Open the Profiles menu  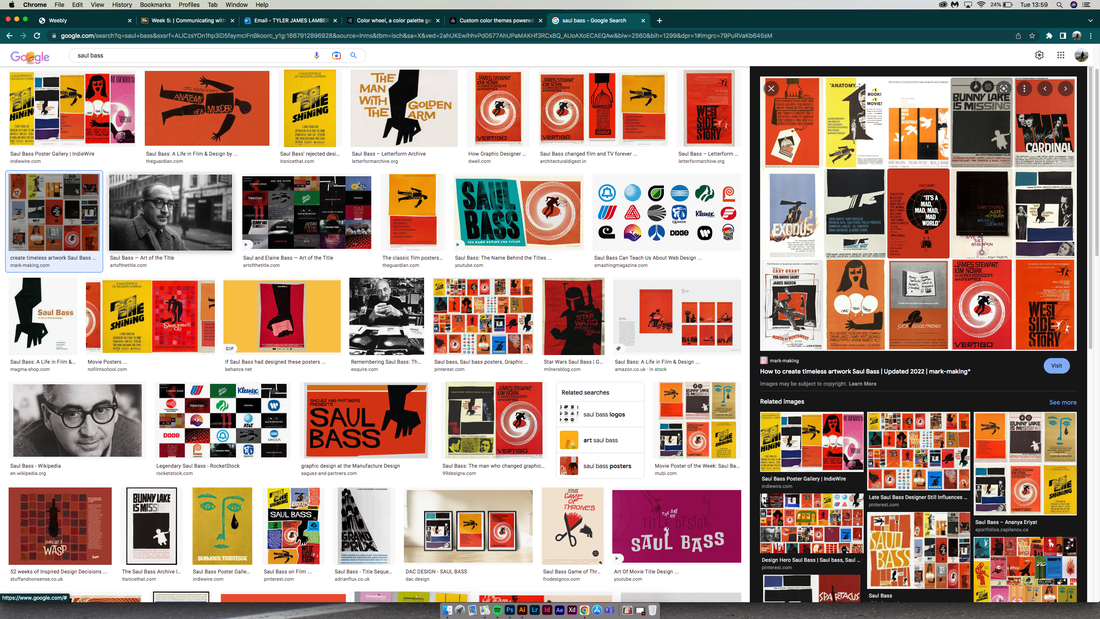tap(189, 4)
